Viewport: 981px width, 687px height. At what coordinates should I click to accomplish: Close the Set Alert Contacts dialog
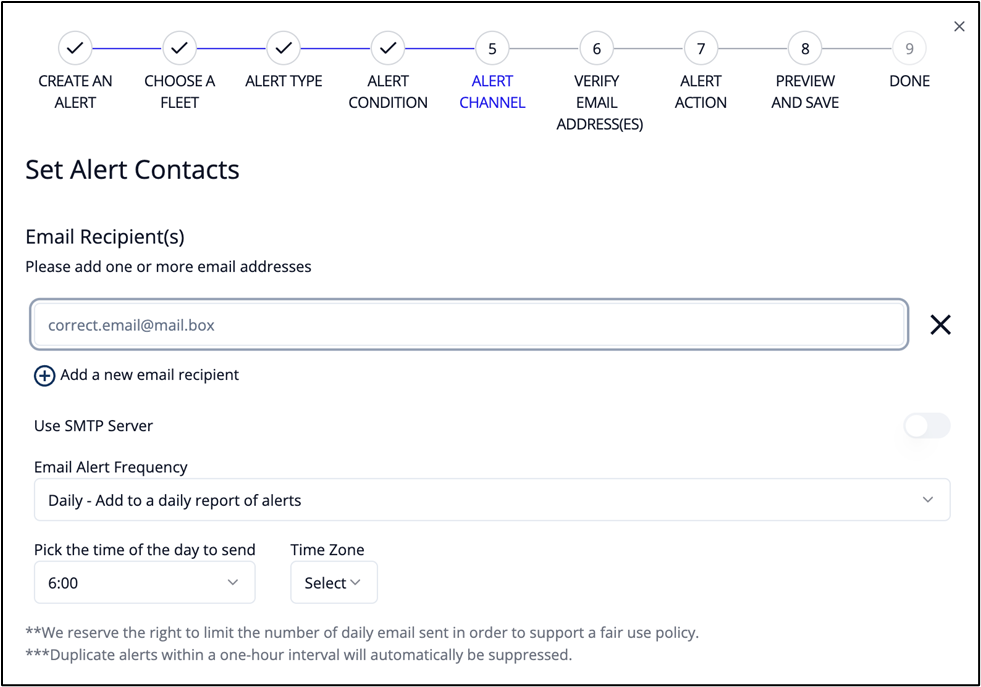point(959,26)
